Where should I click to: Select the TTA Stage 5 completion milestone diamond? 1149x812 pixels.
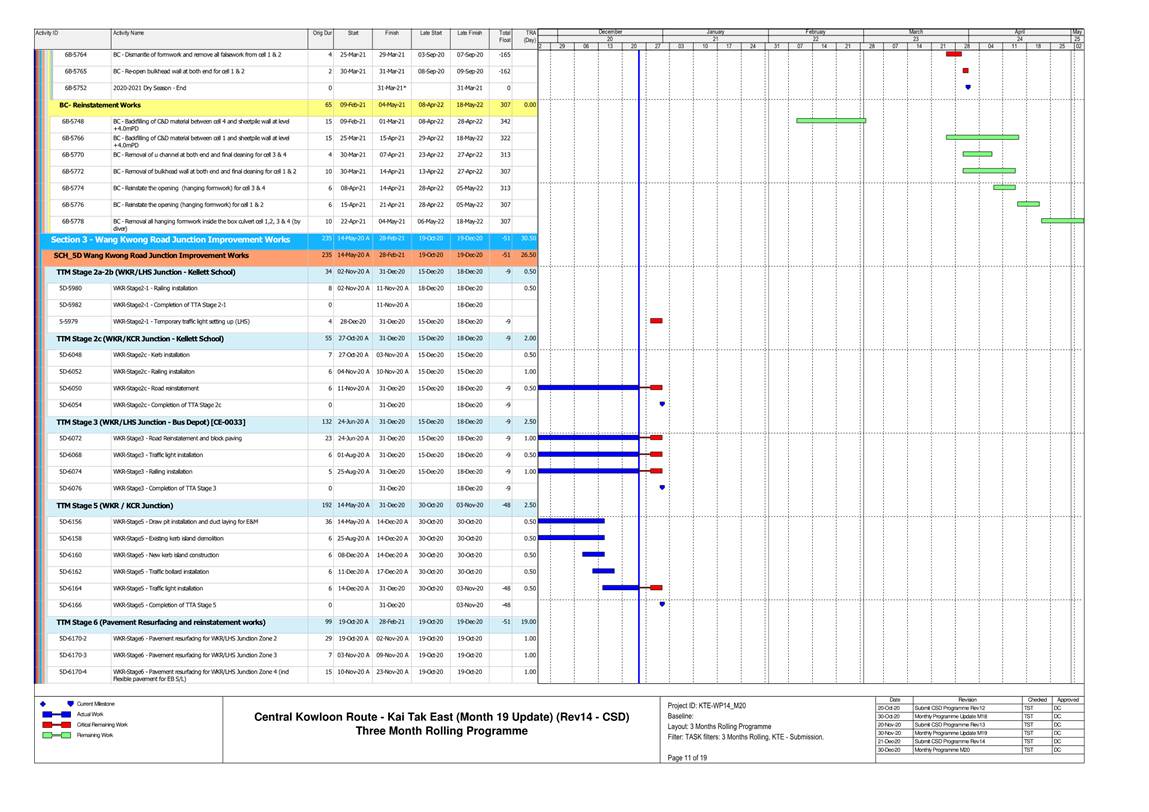pyautogui.click(x=662, y=604)
